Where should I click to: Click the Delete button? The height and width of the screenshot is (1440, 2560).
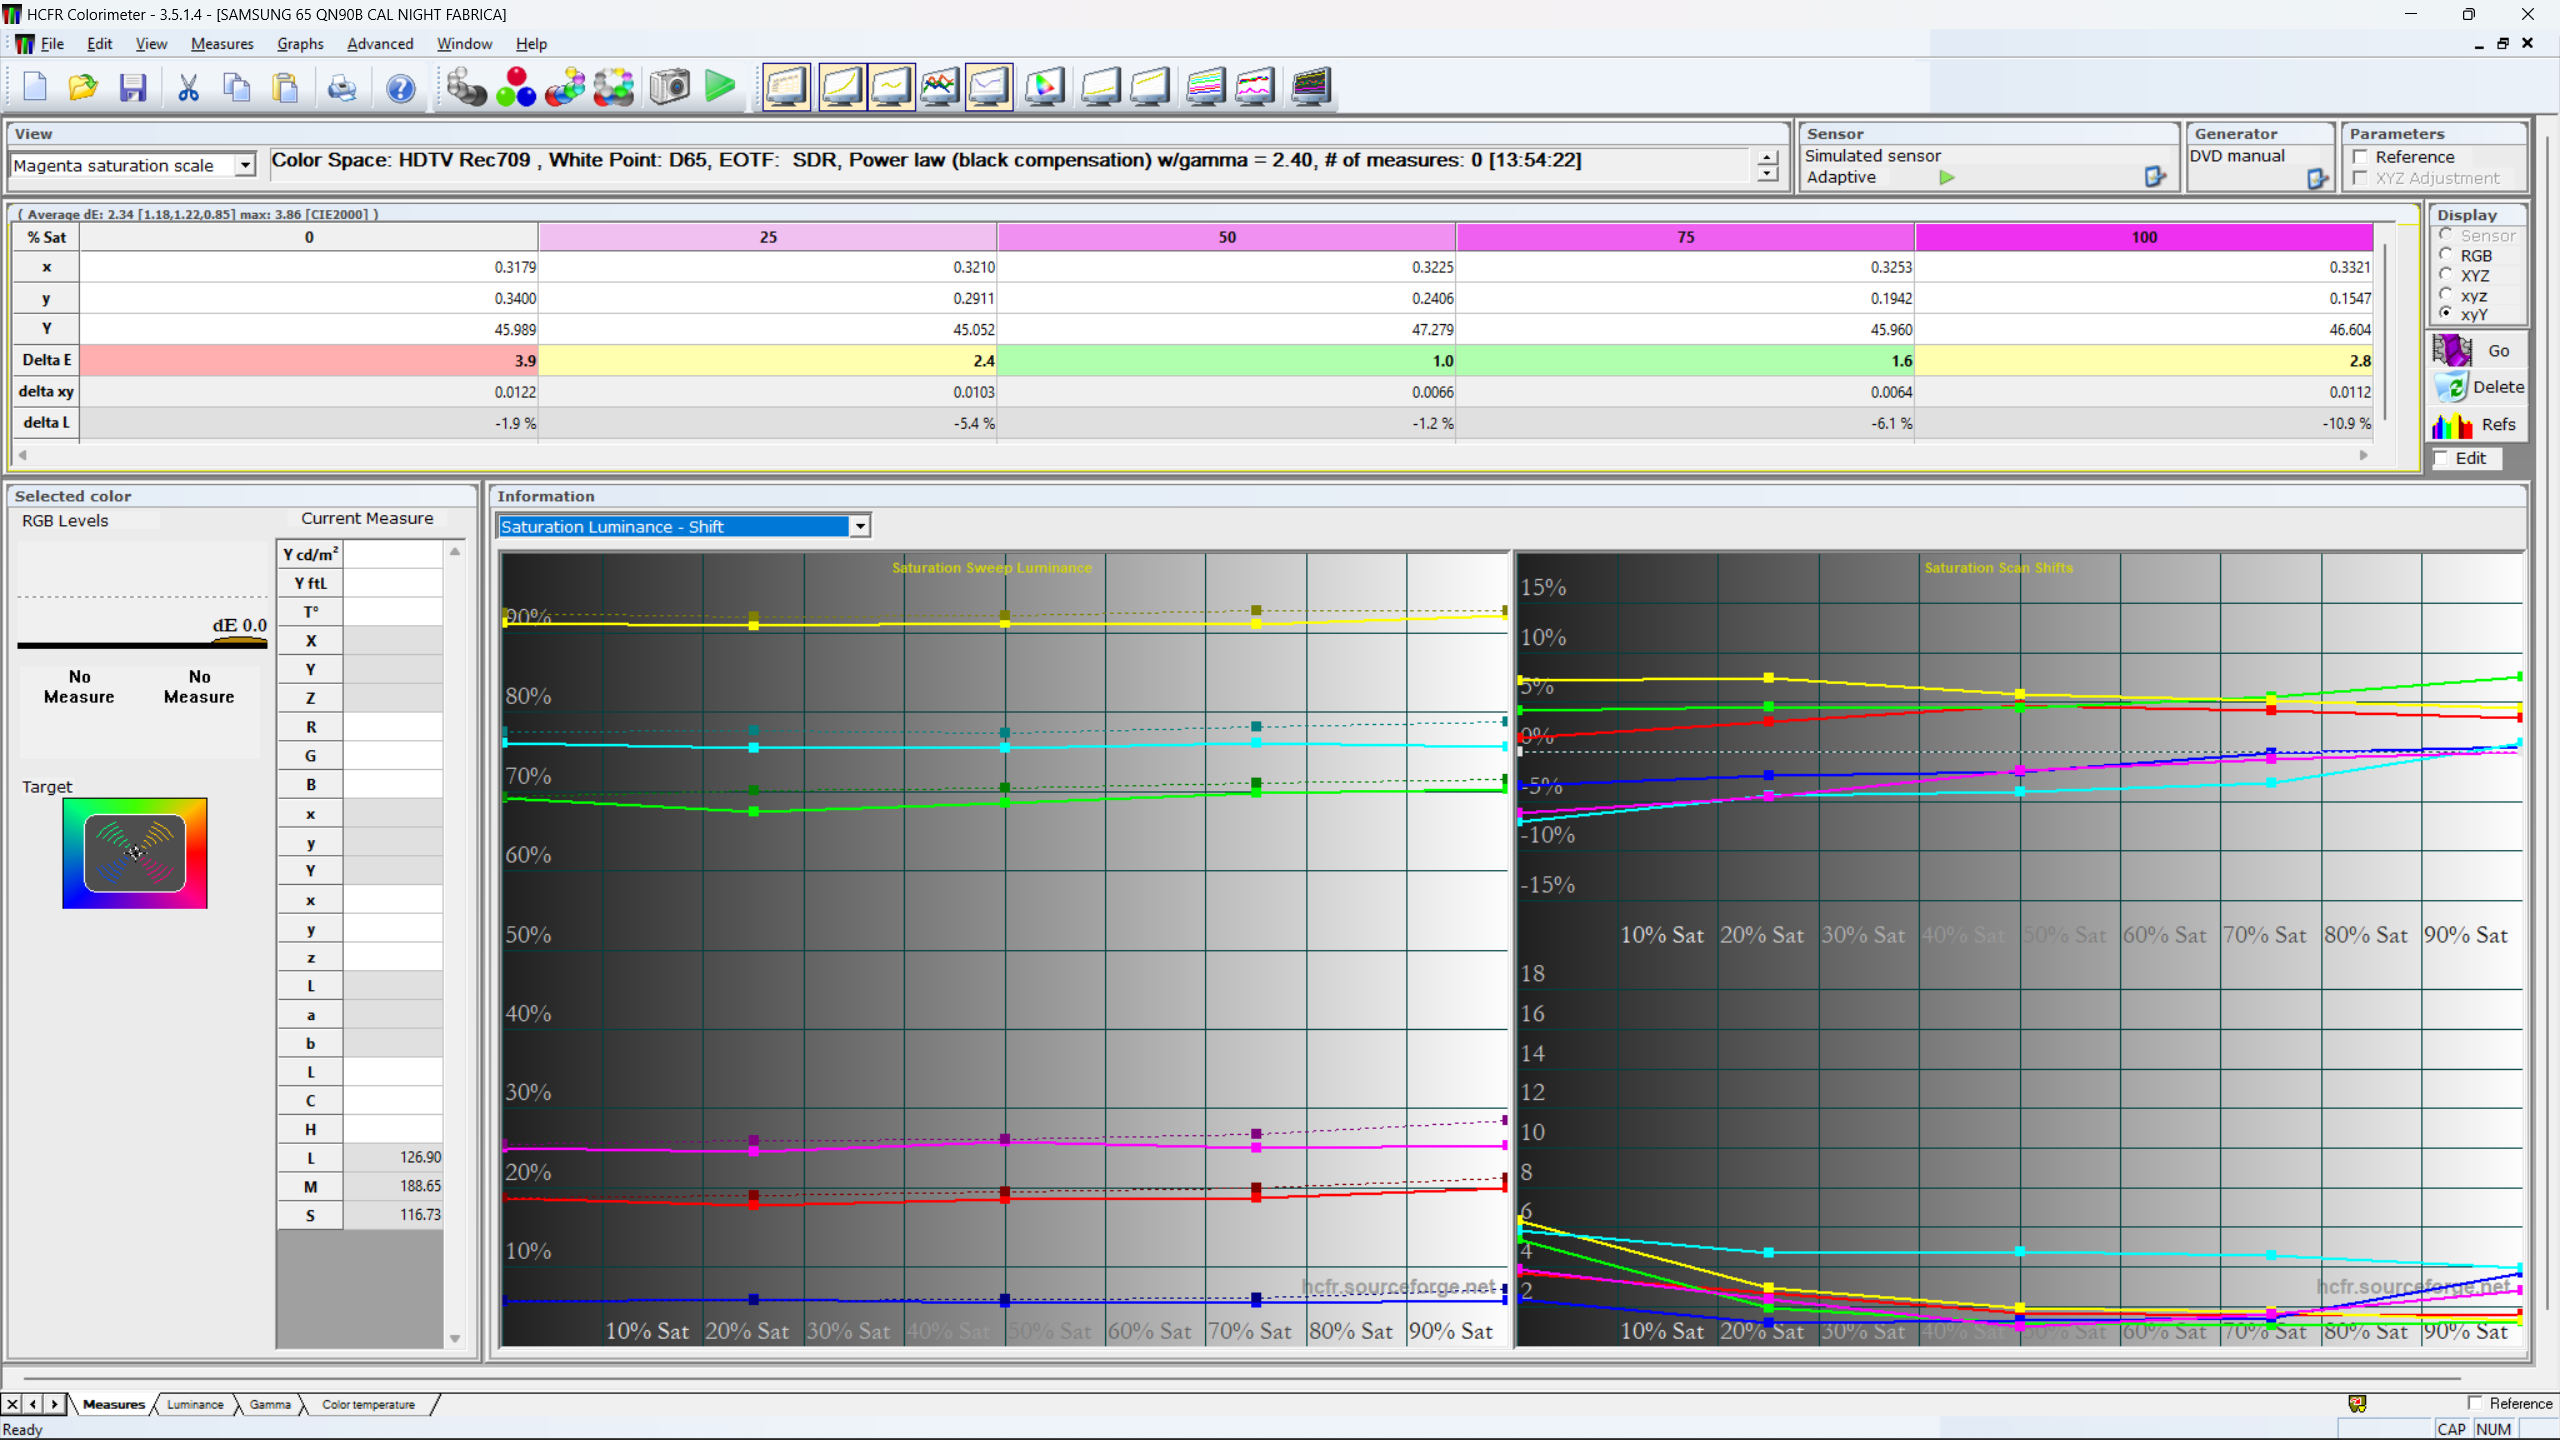click(2478, 387)
